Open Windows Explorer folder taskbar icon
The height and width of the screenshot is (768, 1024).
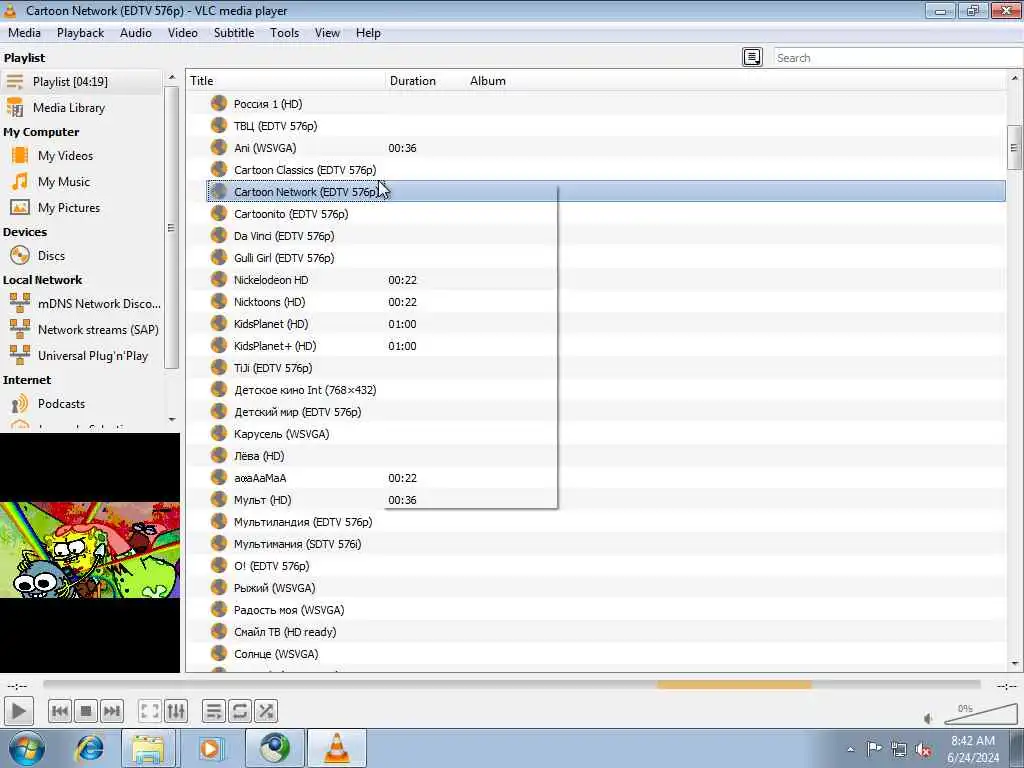point(148,748)
